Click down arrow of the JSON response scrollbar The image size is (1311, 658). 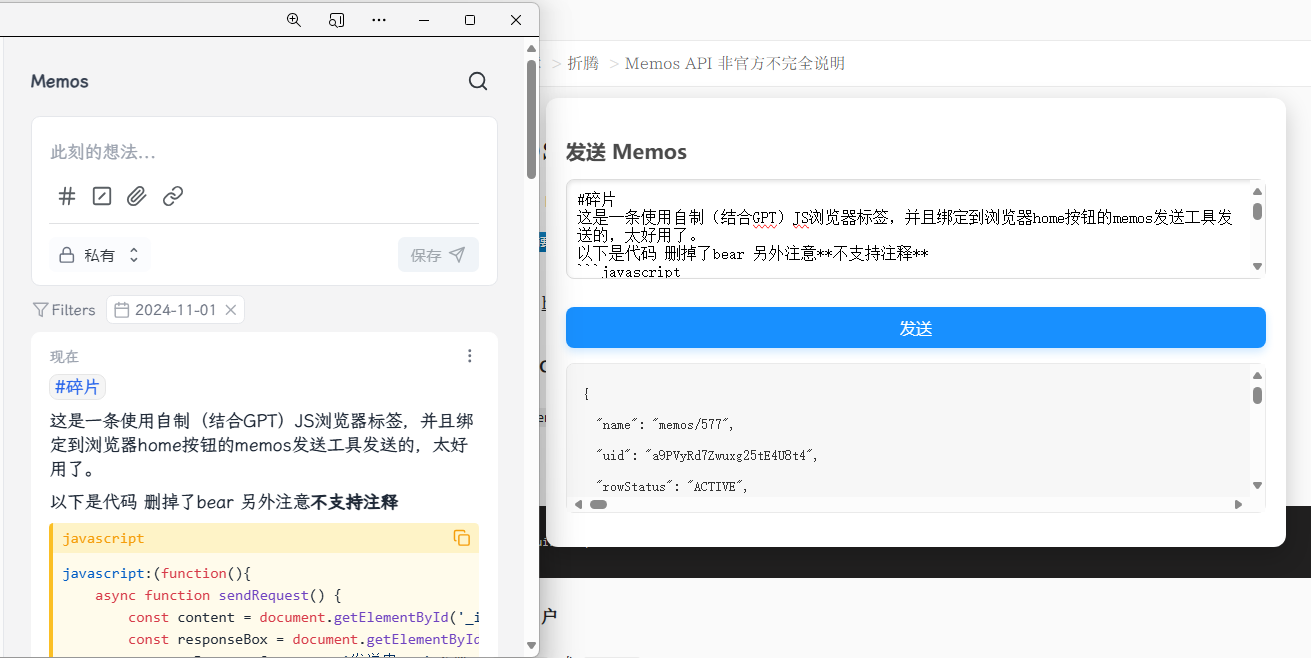tap(1257, 485)
